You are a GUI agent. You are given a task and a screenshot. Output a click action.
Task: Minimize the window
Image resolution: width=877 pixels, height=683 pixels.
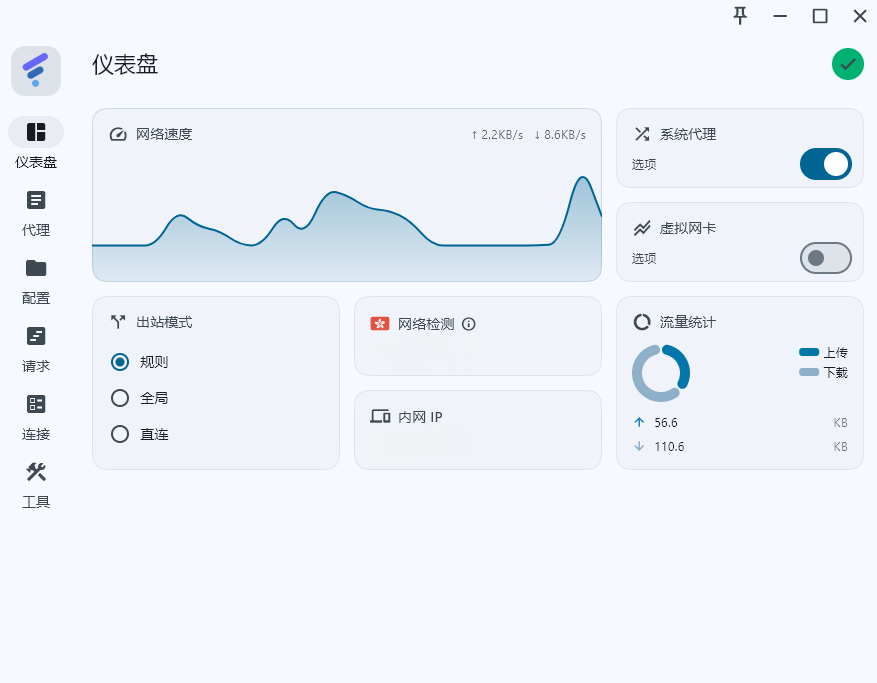click(x=780, y=16)
